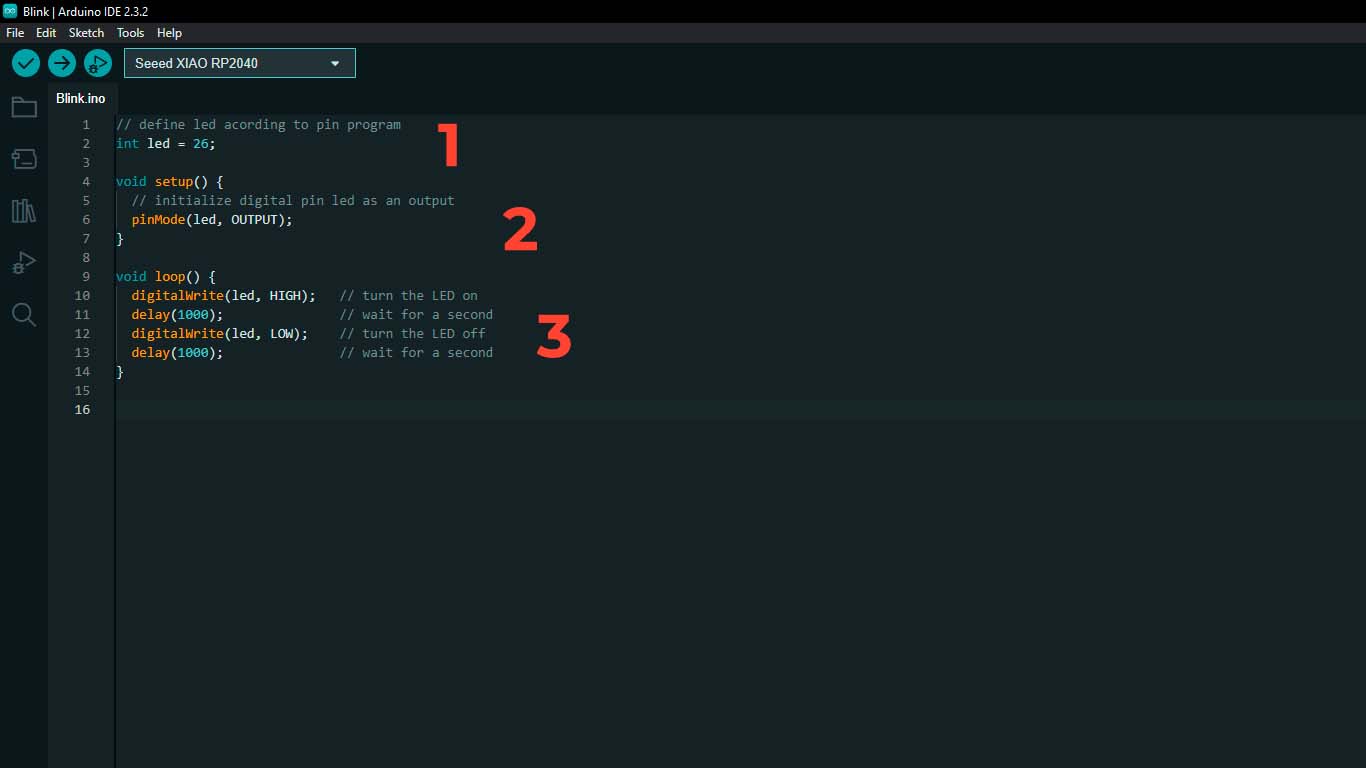Click the Verify sketch checkmark button
The width and height of the screenshot is (1366, 768).
[x=26, y=63]
